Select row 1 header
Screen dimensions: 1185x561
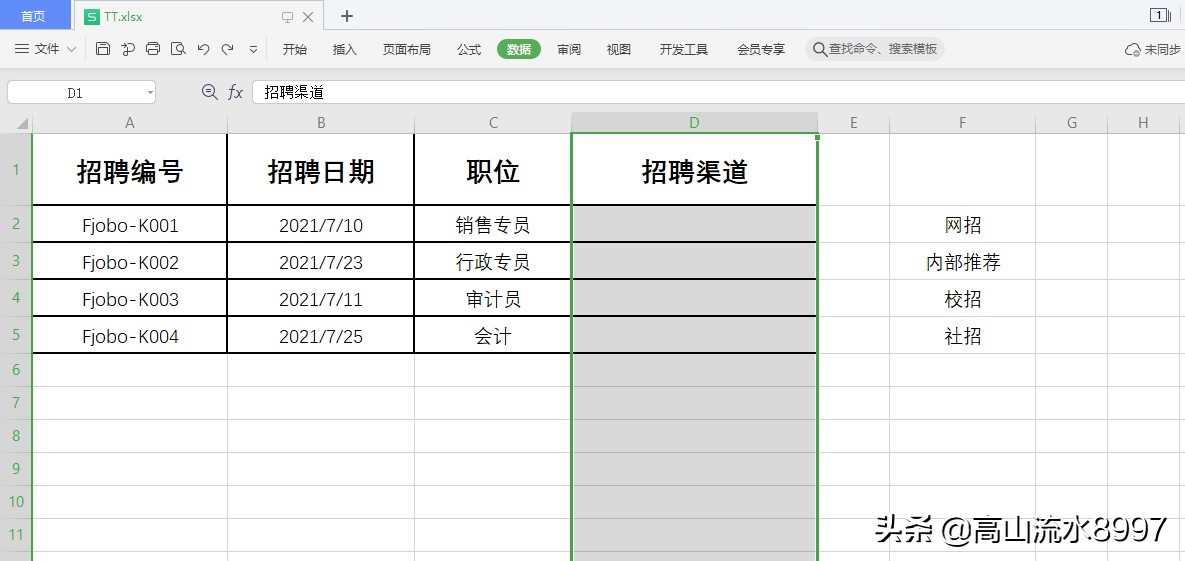tap(16, 169)
